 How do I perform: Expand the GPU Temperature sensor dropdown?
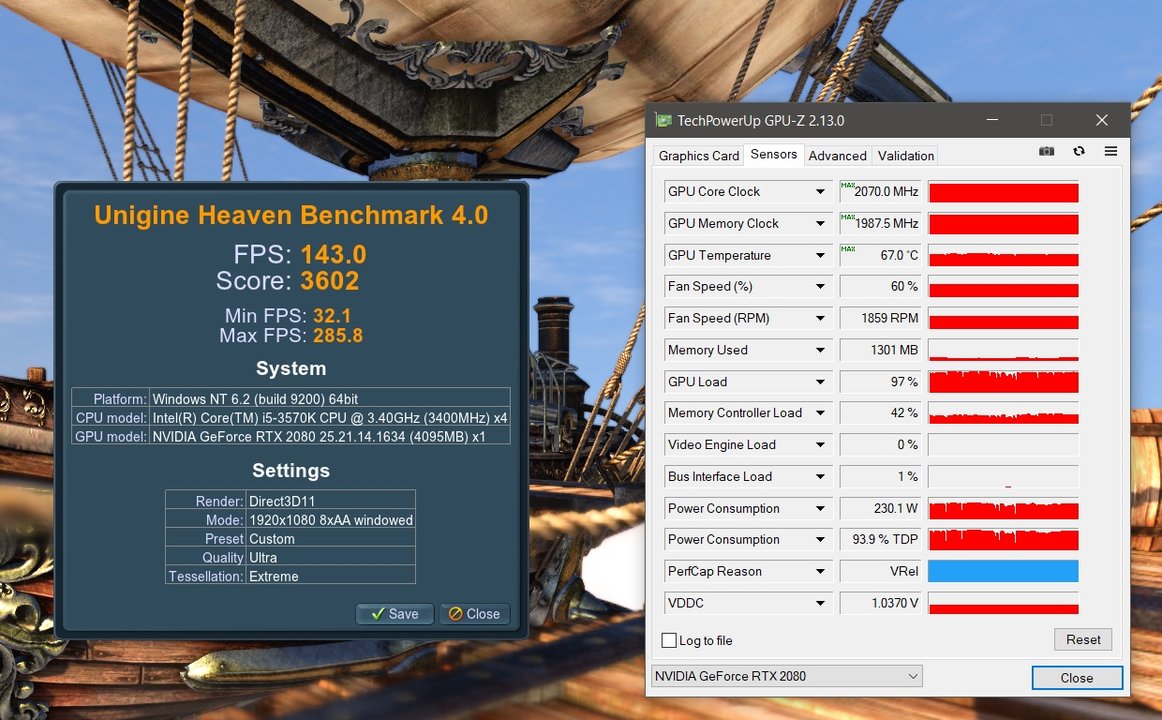click(x=820, y=256)
